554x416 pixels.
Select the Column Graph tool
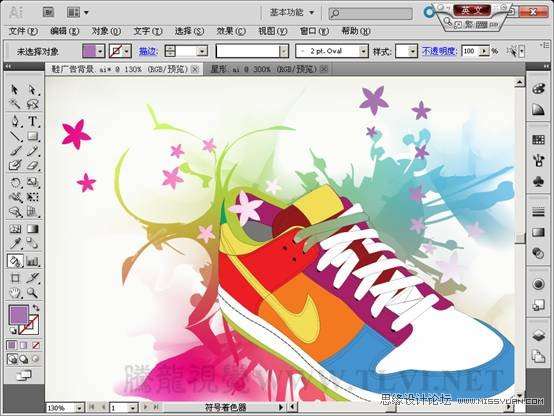pyautogui.click(x=32, y=262)
